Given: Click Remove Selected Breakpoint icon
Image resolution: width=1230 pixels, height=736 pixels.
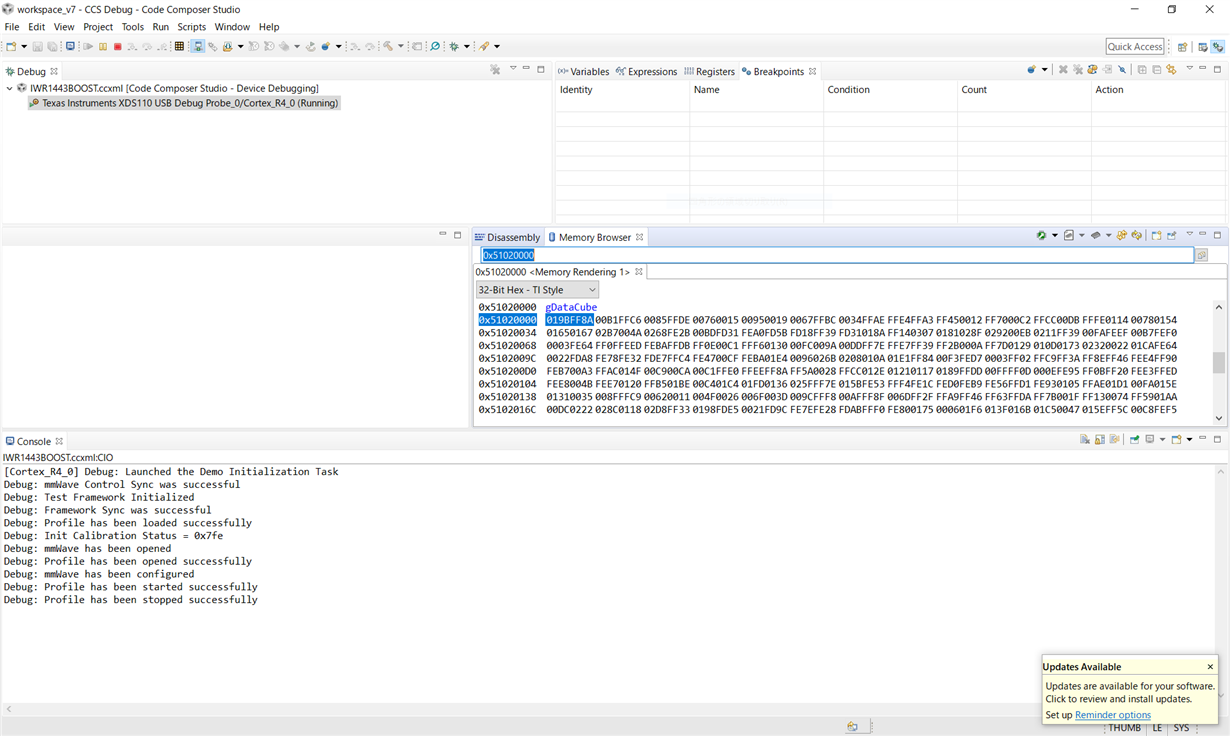Looking at the screenshot, I should [1063, 69].
